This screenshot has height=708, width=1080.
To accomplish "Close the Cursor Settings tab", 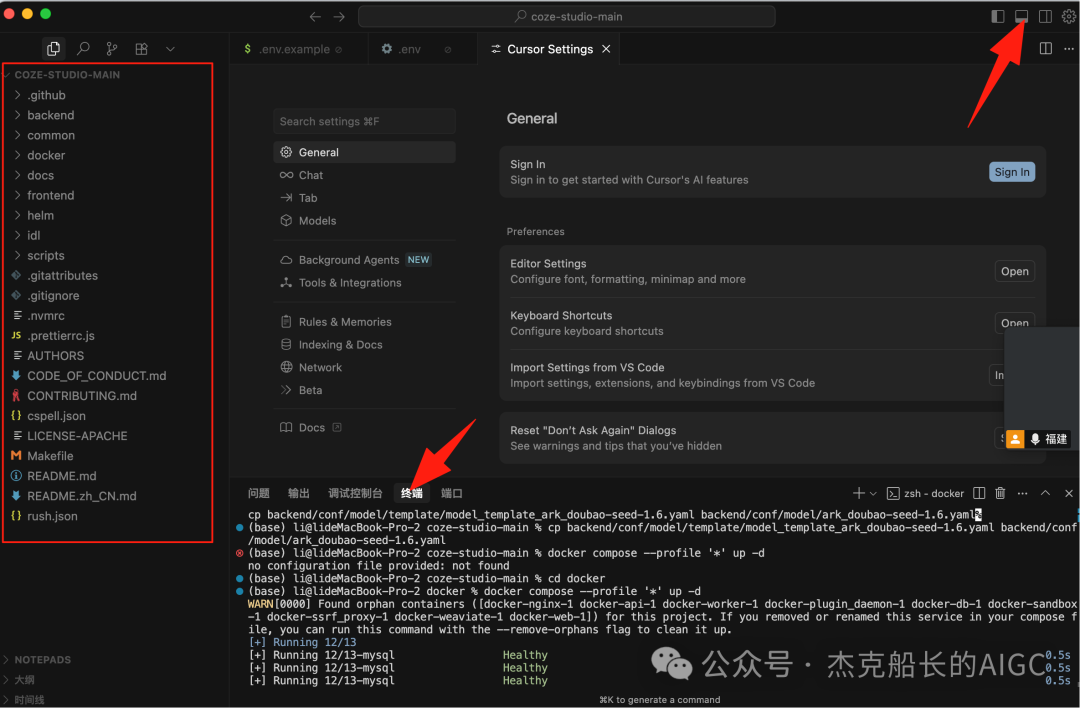I will click(606, 49).
